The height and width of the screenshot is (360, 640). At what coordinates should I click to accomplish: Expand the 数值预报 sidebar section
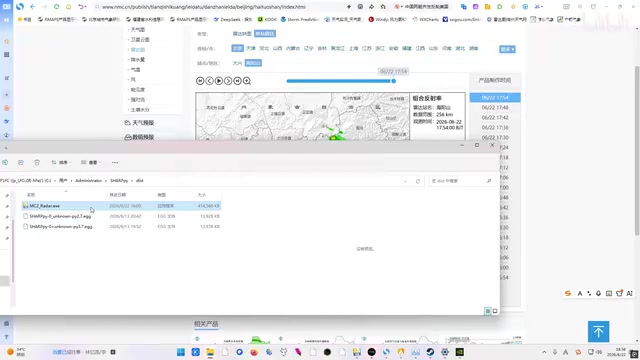139,137
